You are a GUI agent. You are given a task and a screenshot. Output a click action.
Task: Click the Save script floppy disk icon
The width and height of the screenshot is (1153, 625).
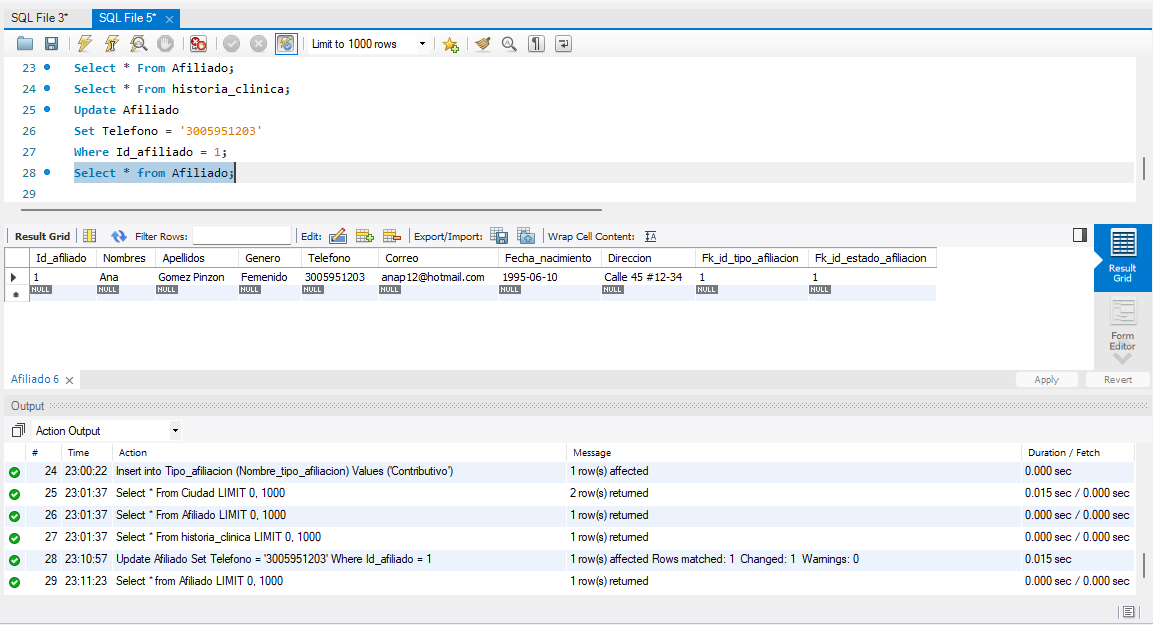[51, 44]
